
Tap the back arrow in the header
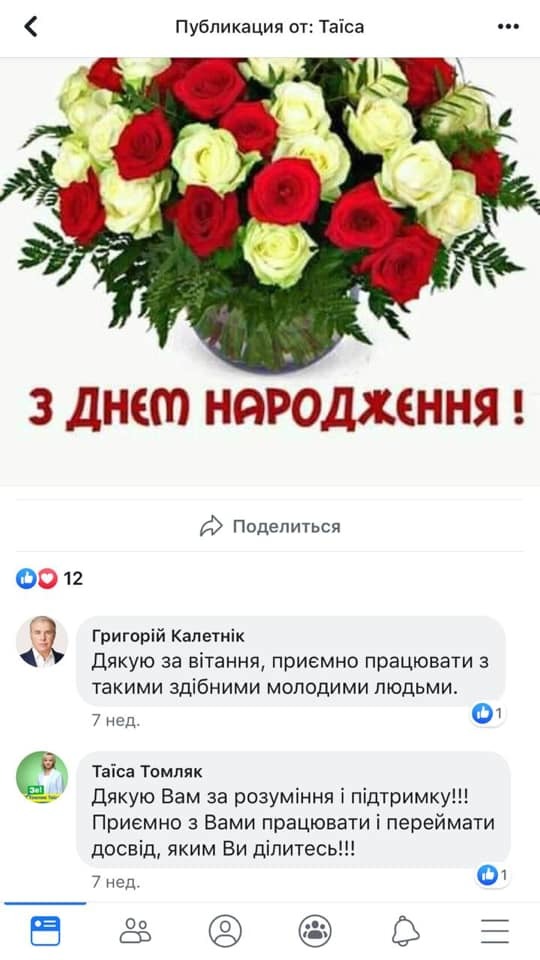31,26
